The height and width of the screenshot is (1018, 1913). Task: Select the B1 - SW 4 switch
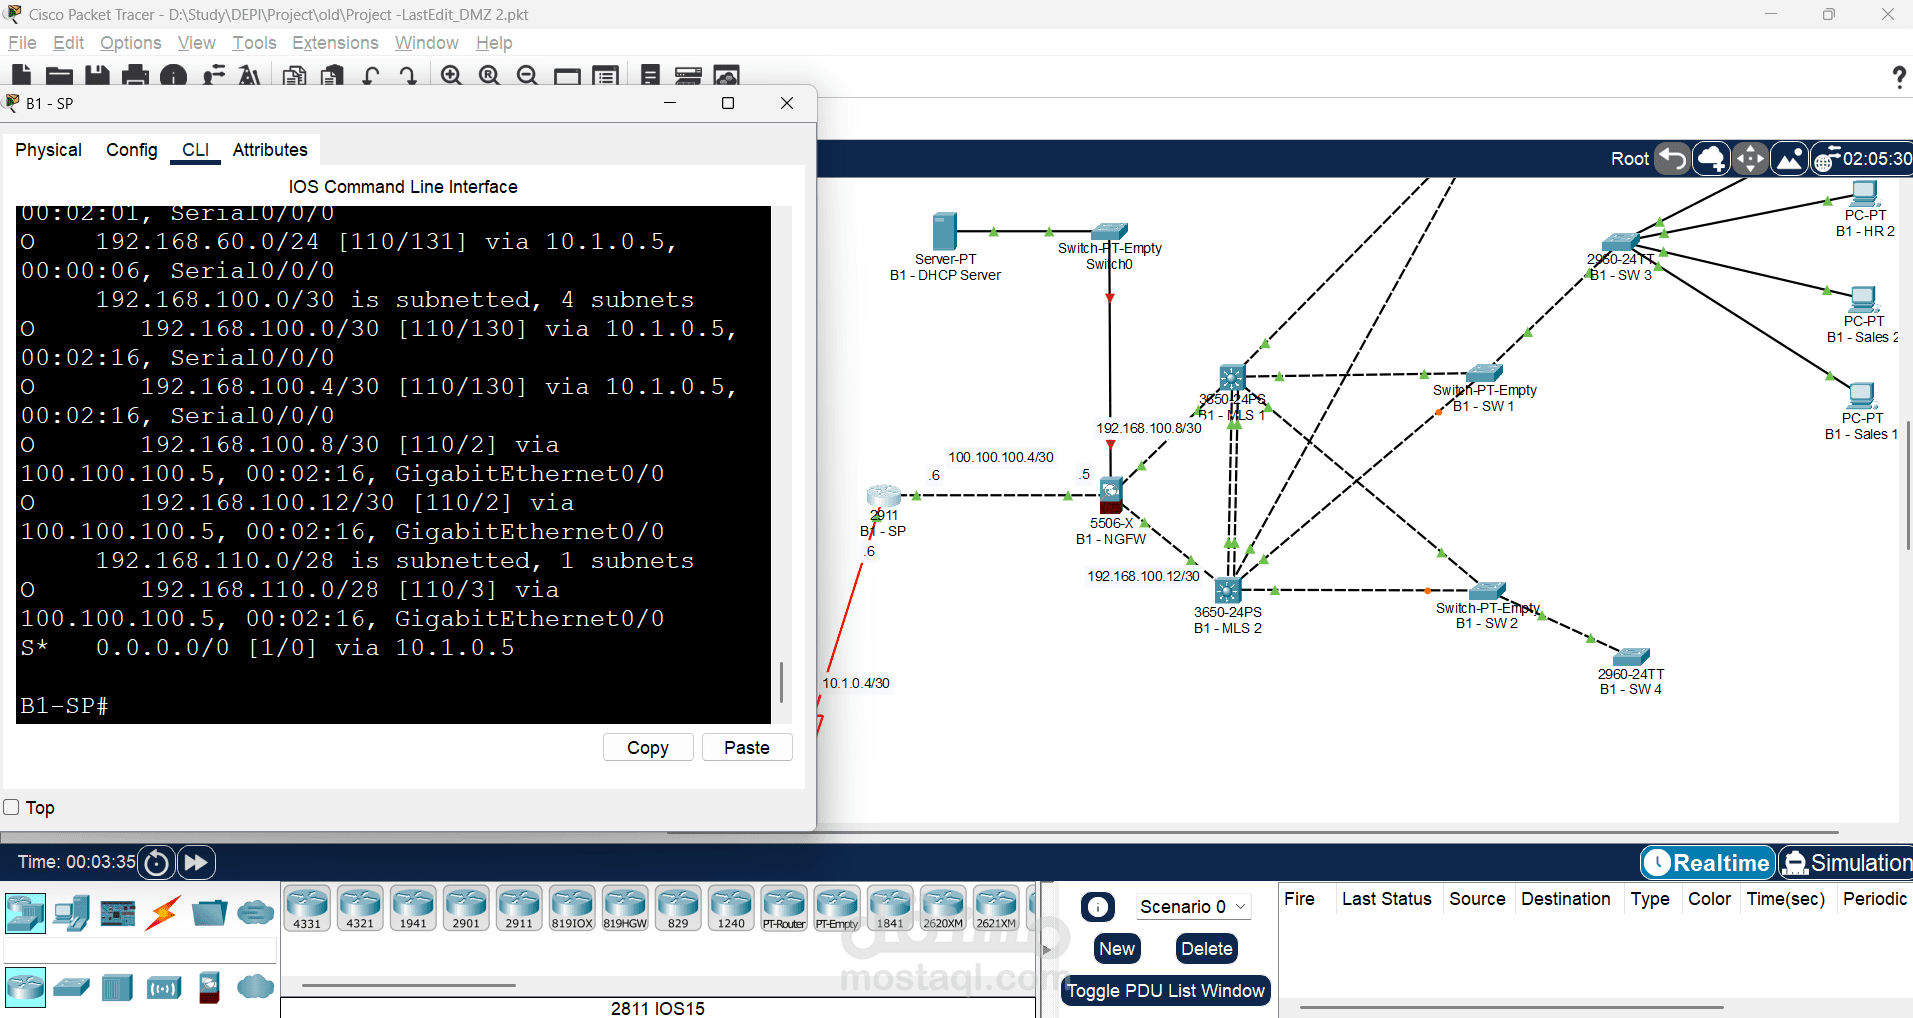point(1630,656)
